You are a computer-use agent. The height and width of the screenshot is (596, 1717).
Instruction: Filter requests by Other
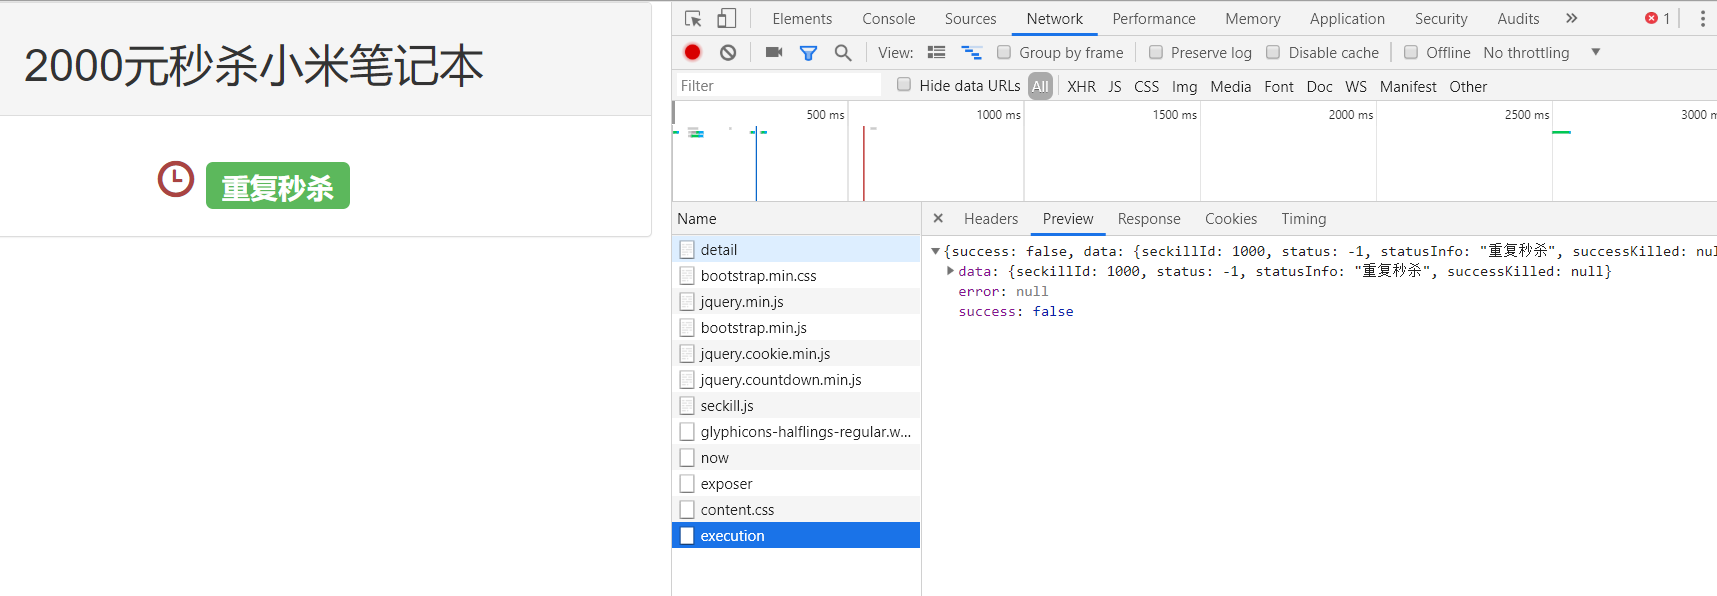pyautogui.click(x=1468, y=86)
